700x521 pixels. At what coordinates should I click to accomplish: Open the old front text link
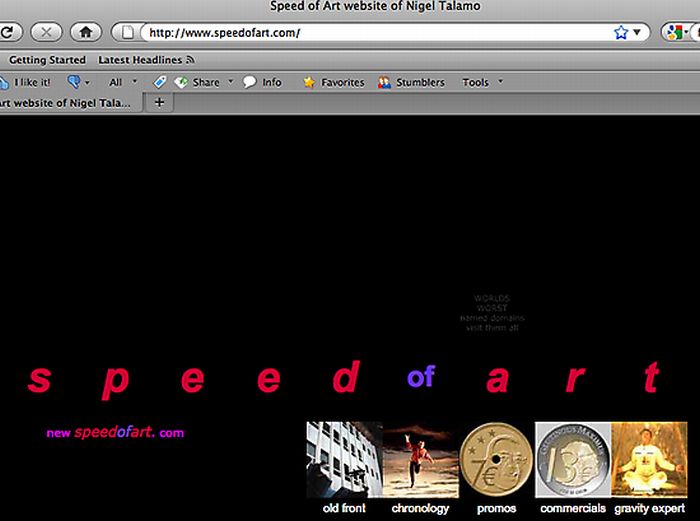(344, 508)
